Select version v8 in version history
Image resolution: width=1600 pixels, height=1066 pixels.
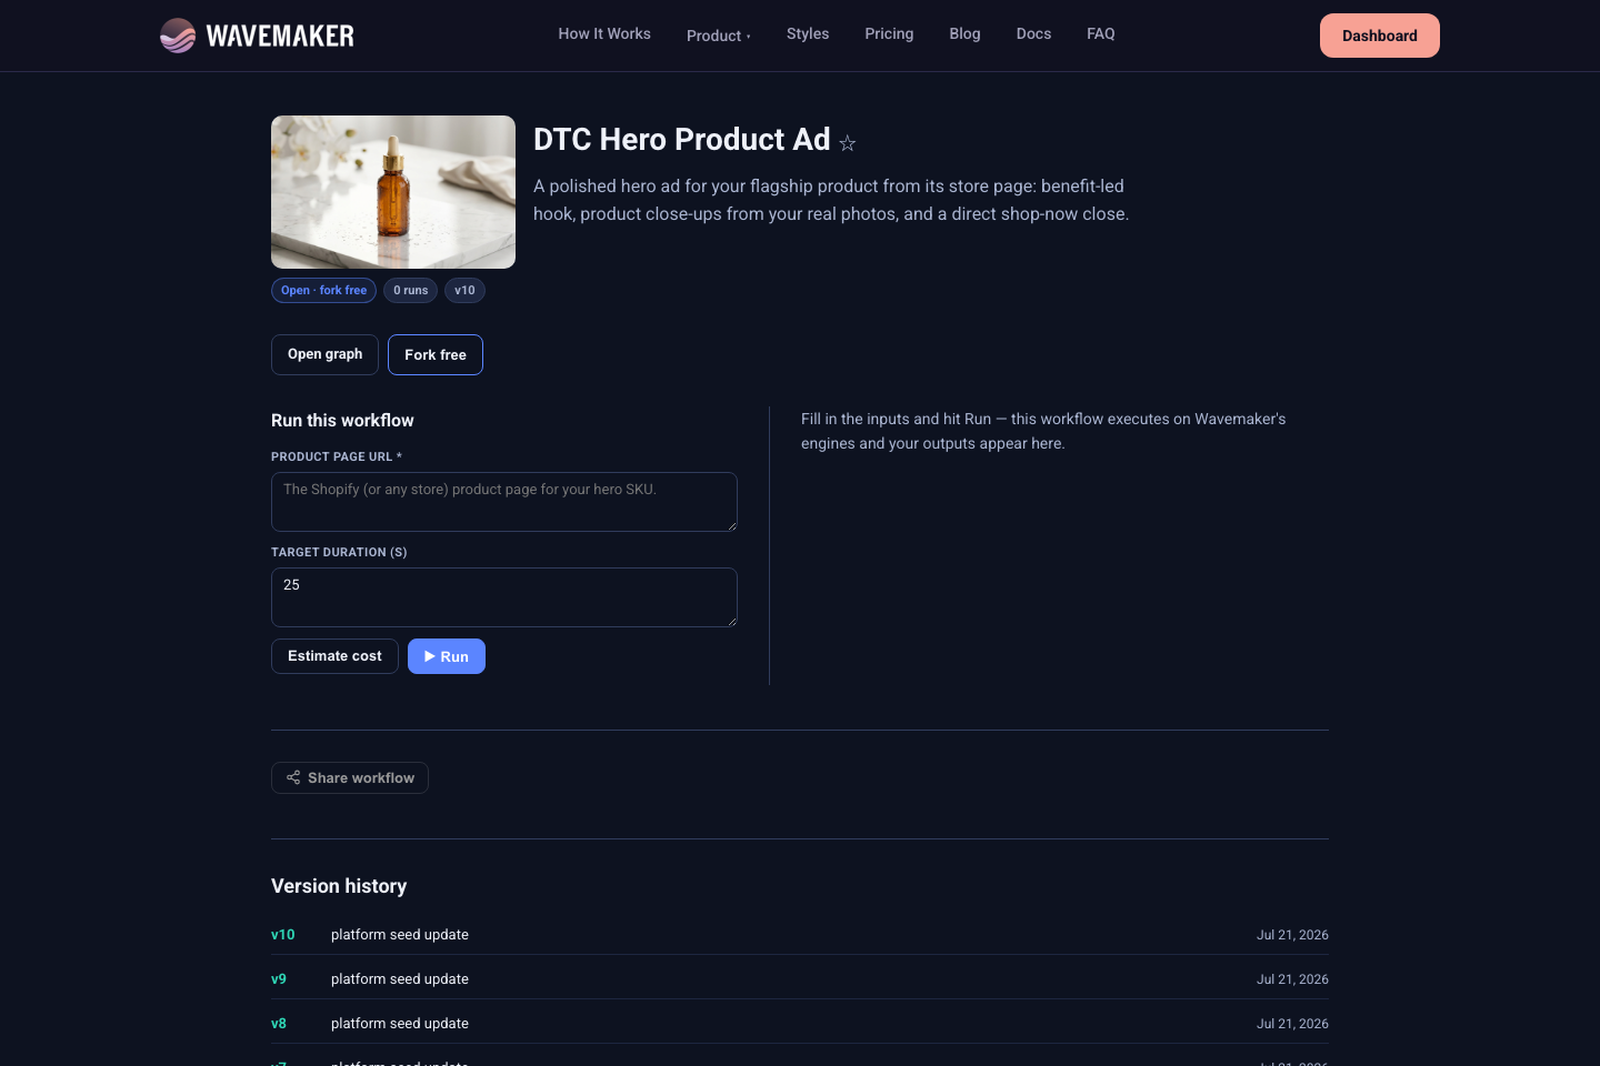(x=279, y=1023)
